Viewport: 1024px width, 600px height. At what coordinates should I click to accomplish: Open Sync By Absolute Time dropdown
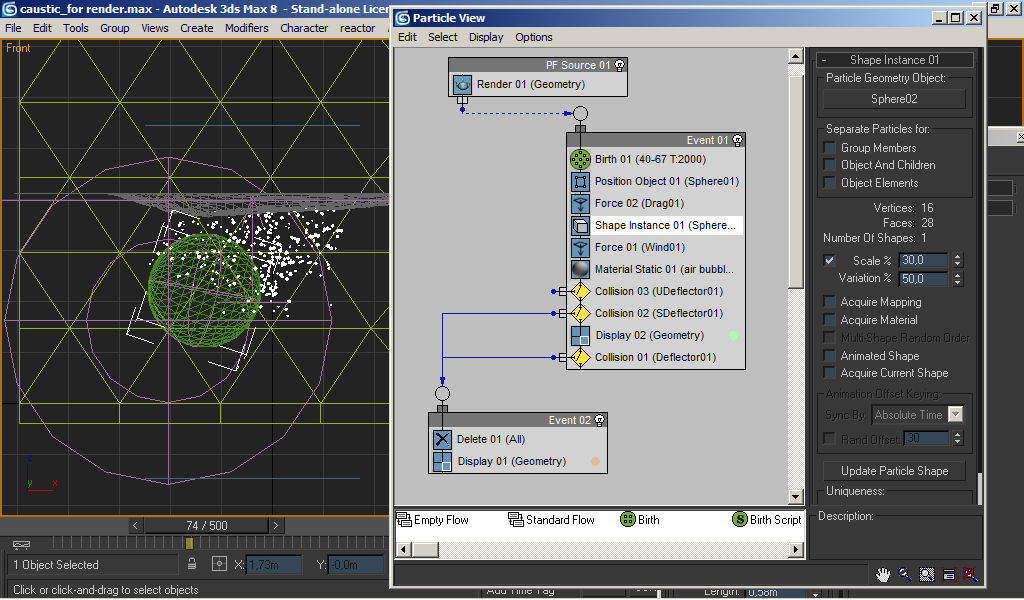pyautogui.click(x=955, y=415)
